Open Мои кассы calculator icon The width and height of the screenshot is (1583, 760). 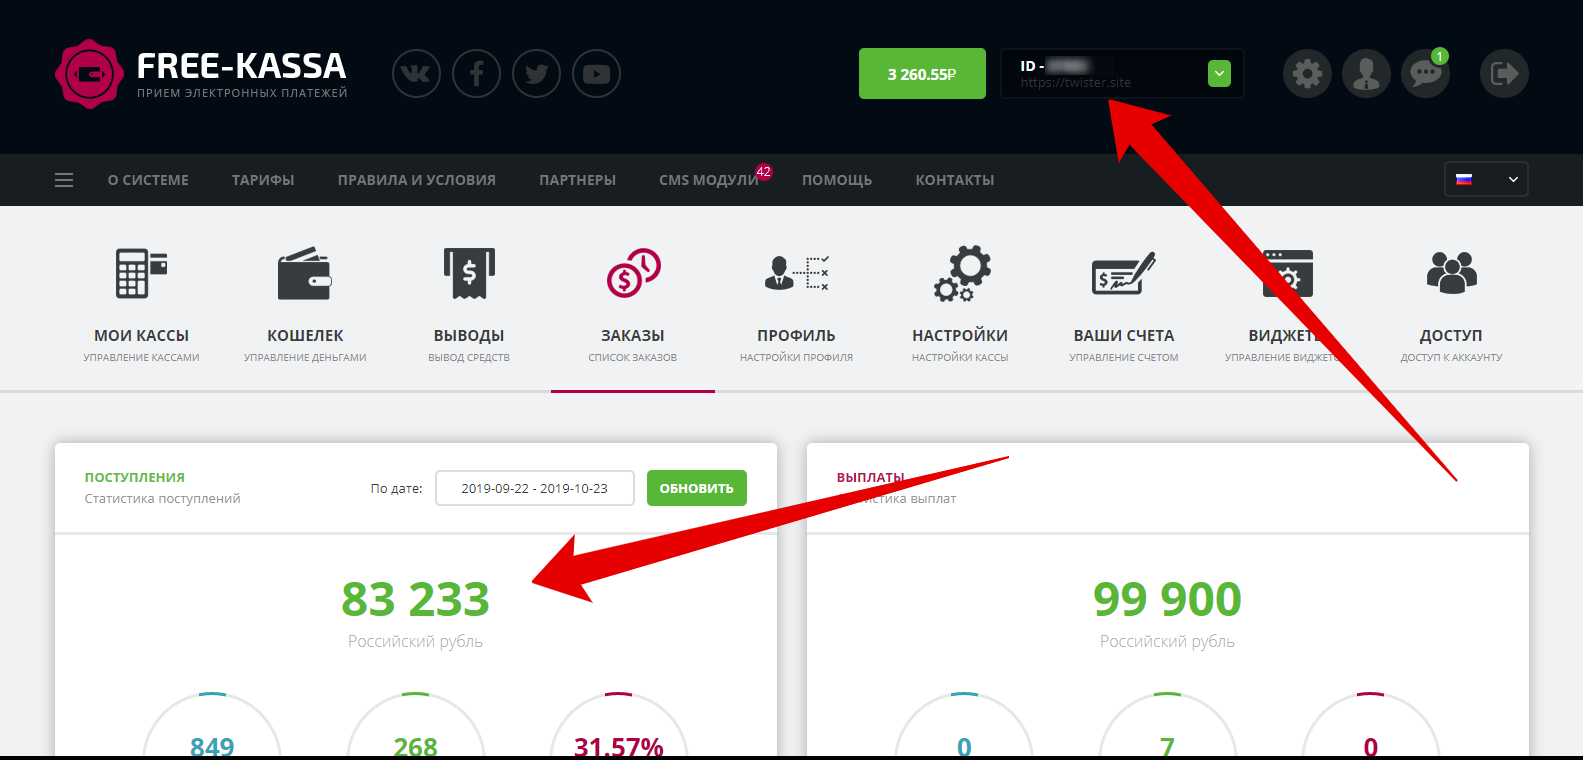pyautogui.click(x=141, y=274)
